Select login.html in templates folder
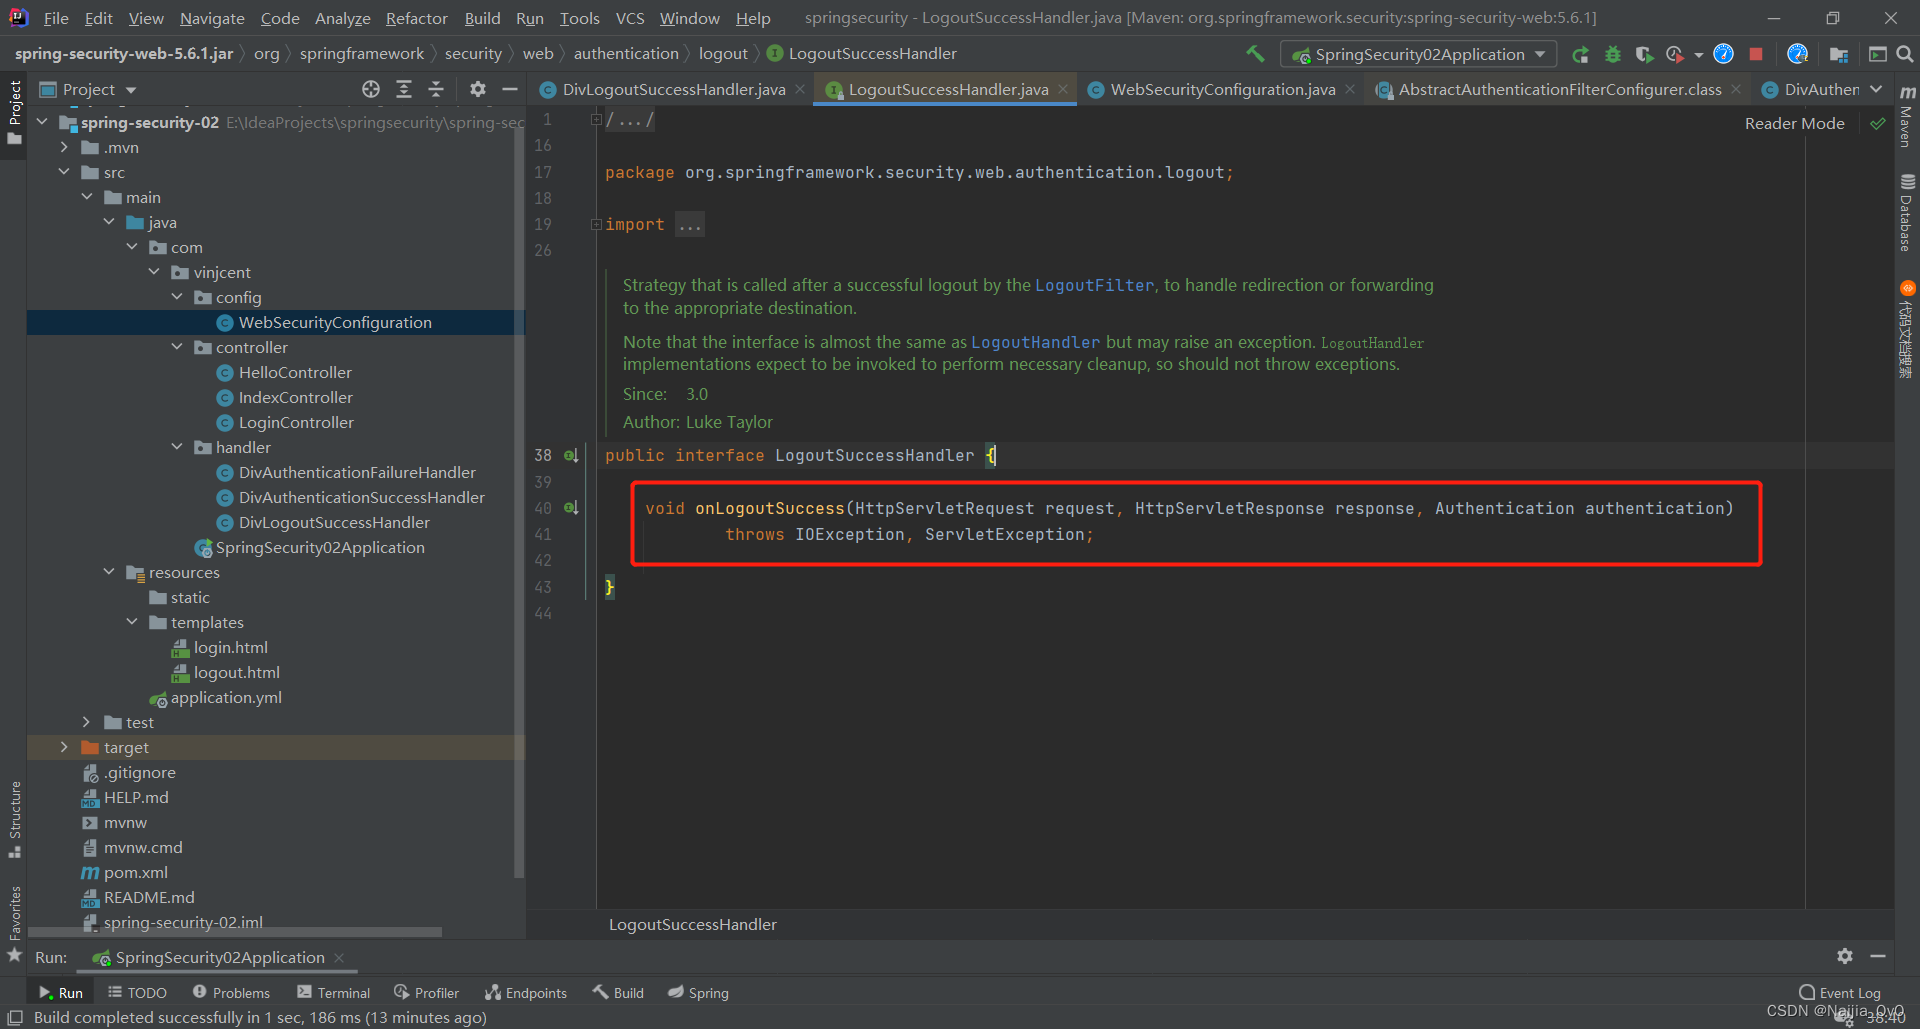Viewport: 1920px width, 1029px height. pyautogui.click(x=230, y=647)
